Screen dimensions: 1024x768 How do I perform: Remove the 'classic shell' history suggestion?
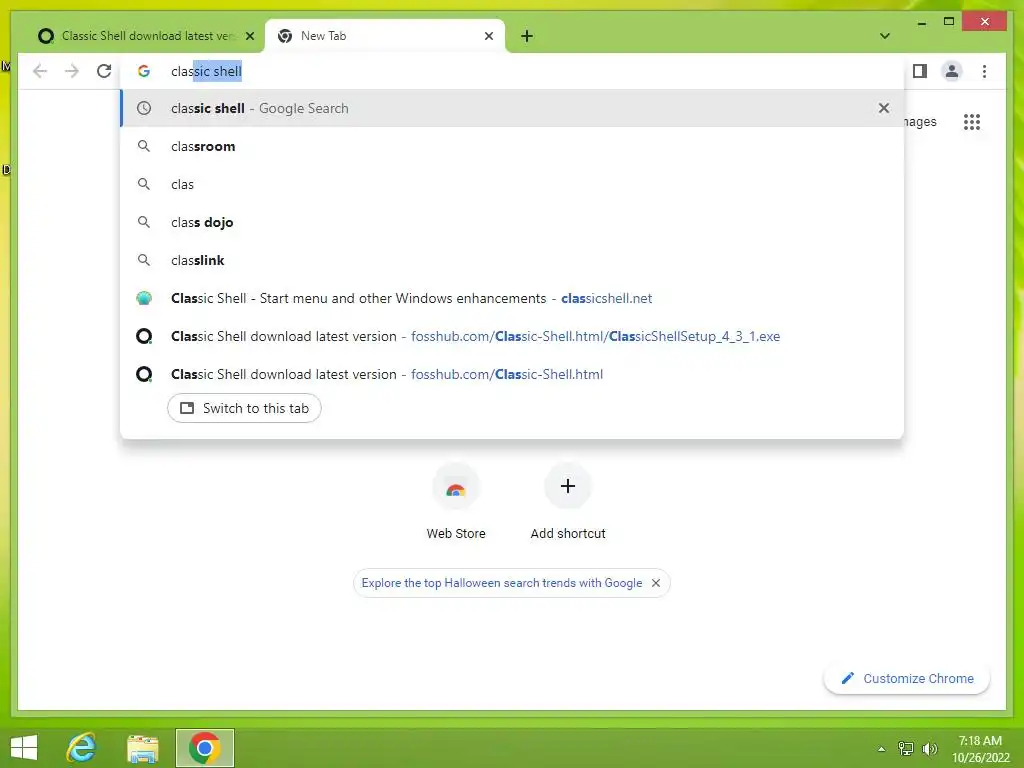[884, 108]
